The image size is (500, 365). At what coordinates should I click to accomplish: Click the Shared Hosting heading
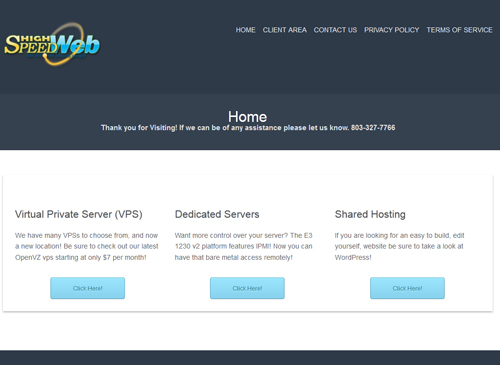click(370, 214)
